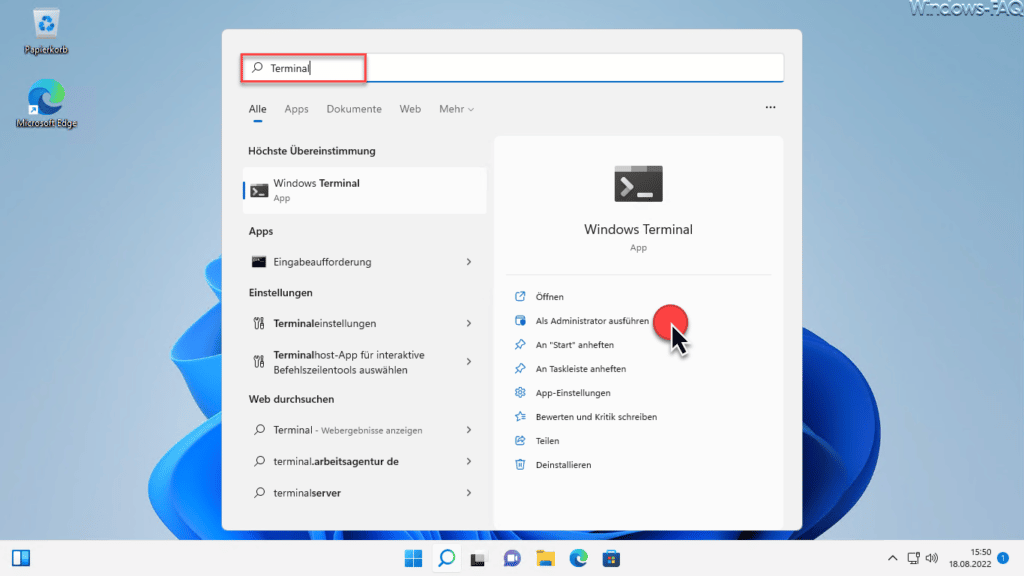1024x576 pixels.
Task: Choose An Taskleiste anheften
Action: pos(581,369)
